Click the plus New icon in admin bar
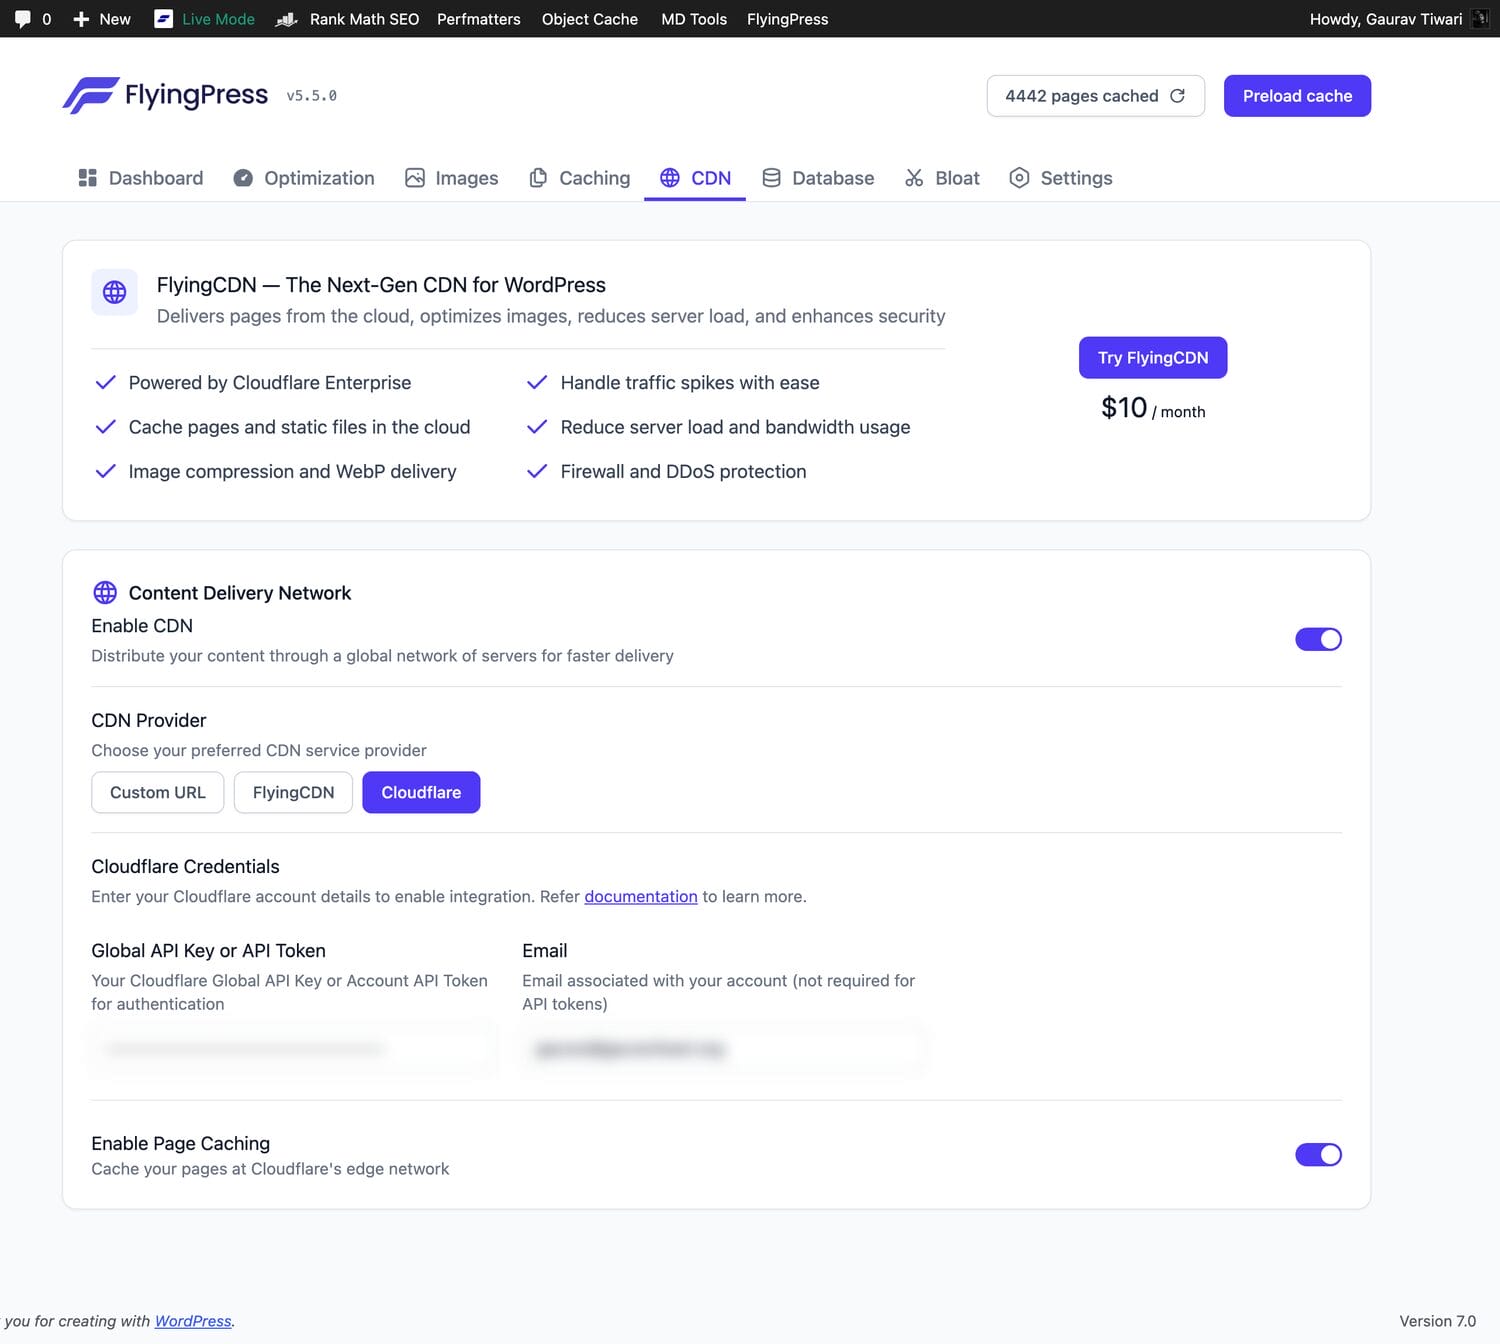Image resolution: width=1500 pixels, height=1344 pixels. tap(82, 19)
